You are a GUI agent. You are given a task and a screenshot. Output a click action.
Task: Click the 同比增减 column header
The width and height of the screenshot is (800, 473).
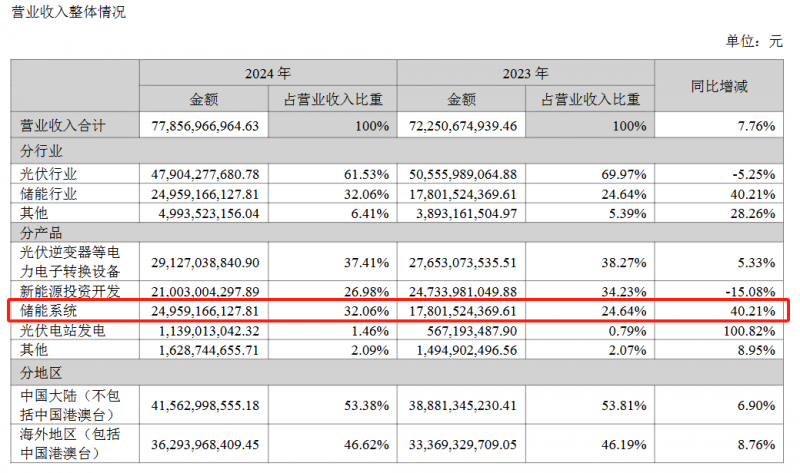click(719, 87)
